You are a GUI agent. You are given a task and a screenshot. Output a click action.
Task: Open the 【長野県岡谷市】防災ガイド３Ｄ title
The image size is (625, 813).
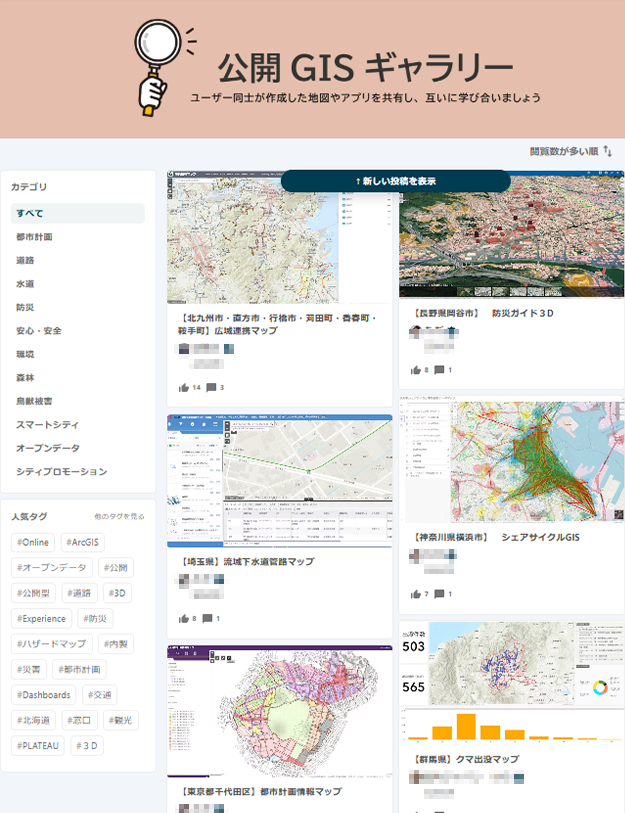[x=483, y=313]
